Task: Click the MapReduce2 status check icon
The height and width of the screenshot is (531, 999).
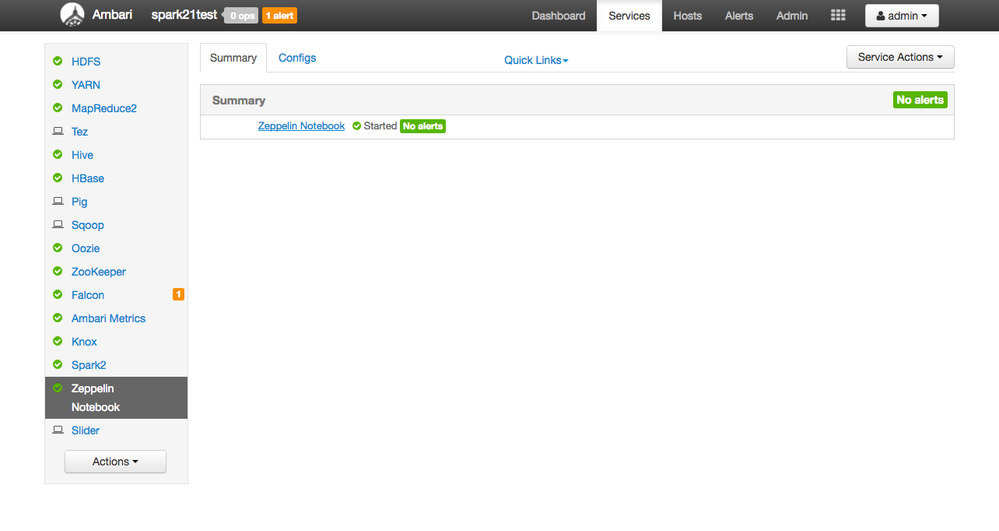Action: (57, 108)
